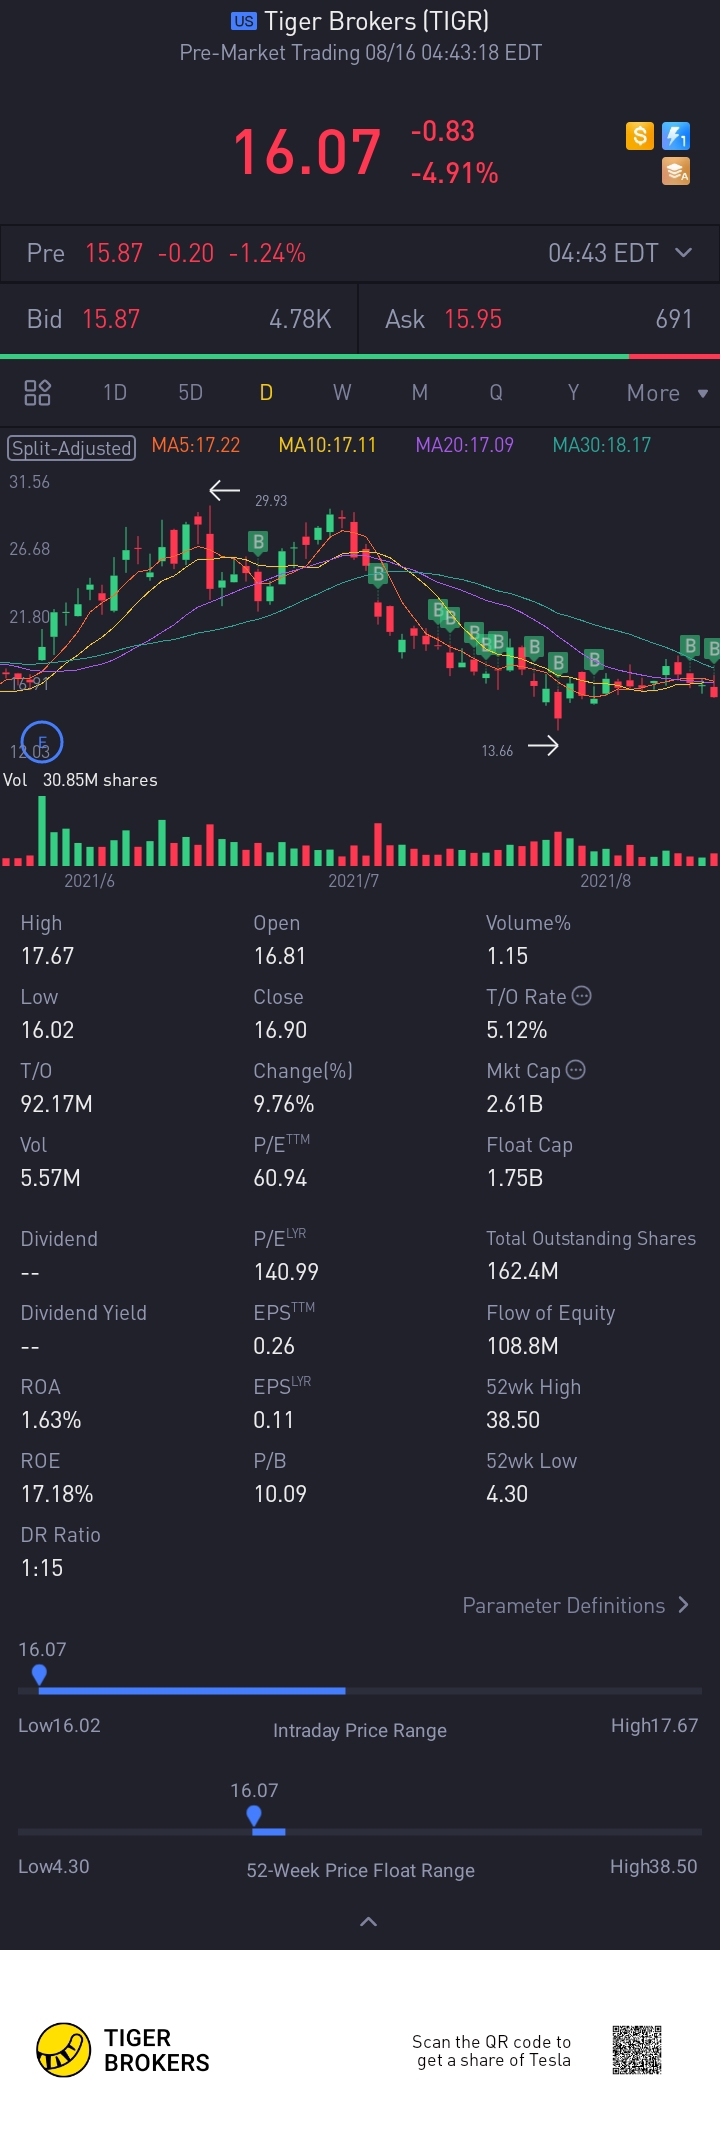Tap the Total Outstanding Shares 162.4M value
The width and height of the screenshot is (720, 2151).
522,1271
